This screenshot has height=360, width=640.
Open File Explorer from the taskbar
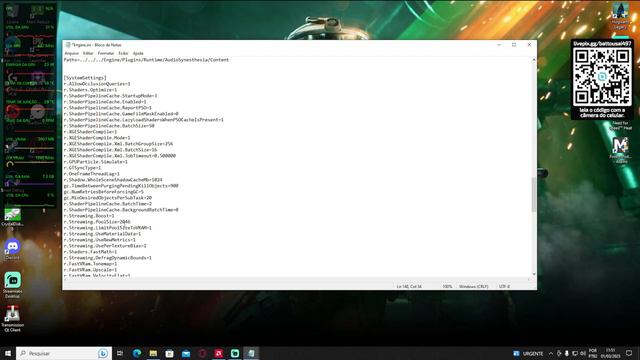pos(153,353)
